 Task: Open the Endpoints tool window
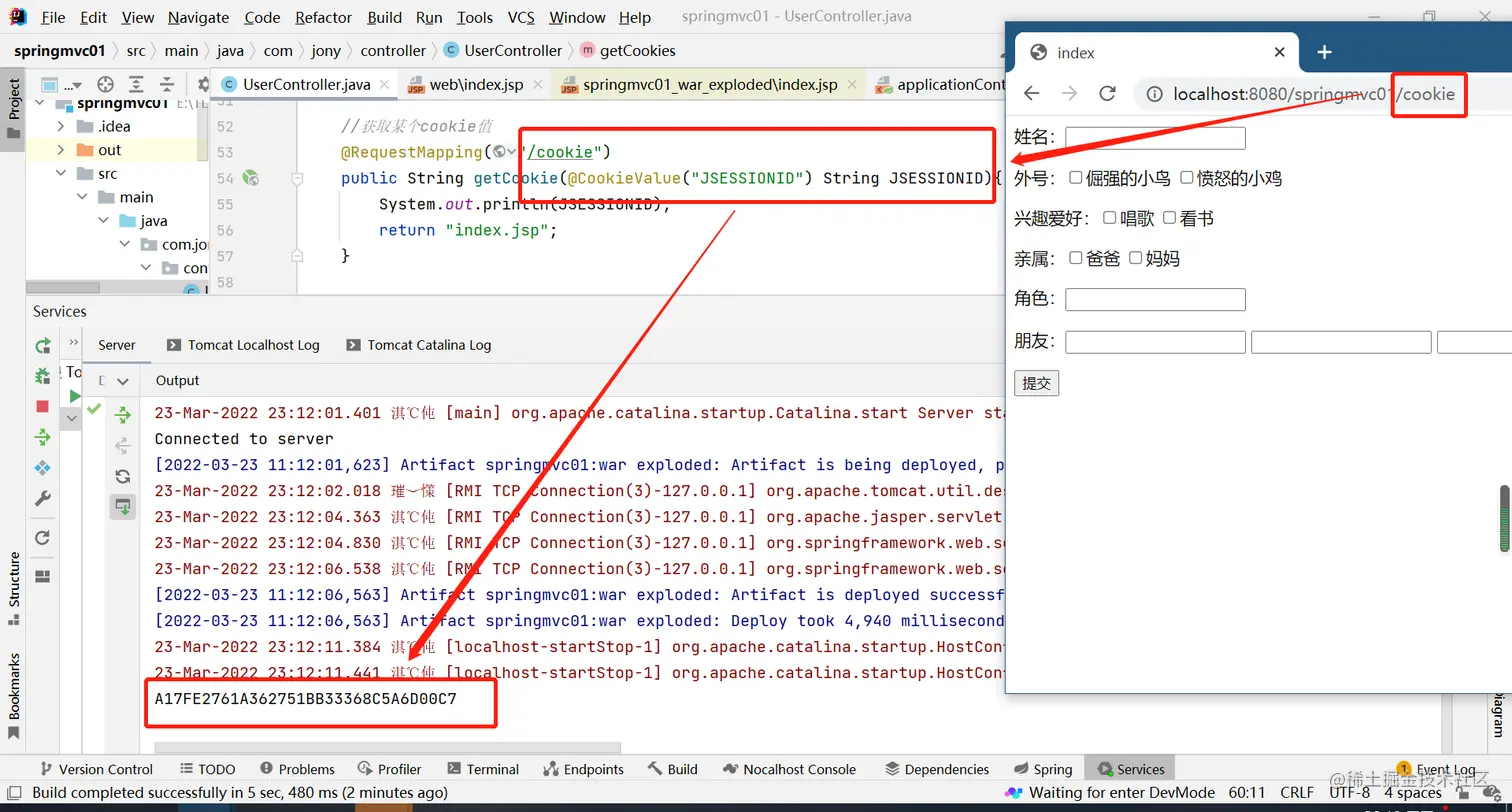(583, 769)
